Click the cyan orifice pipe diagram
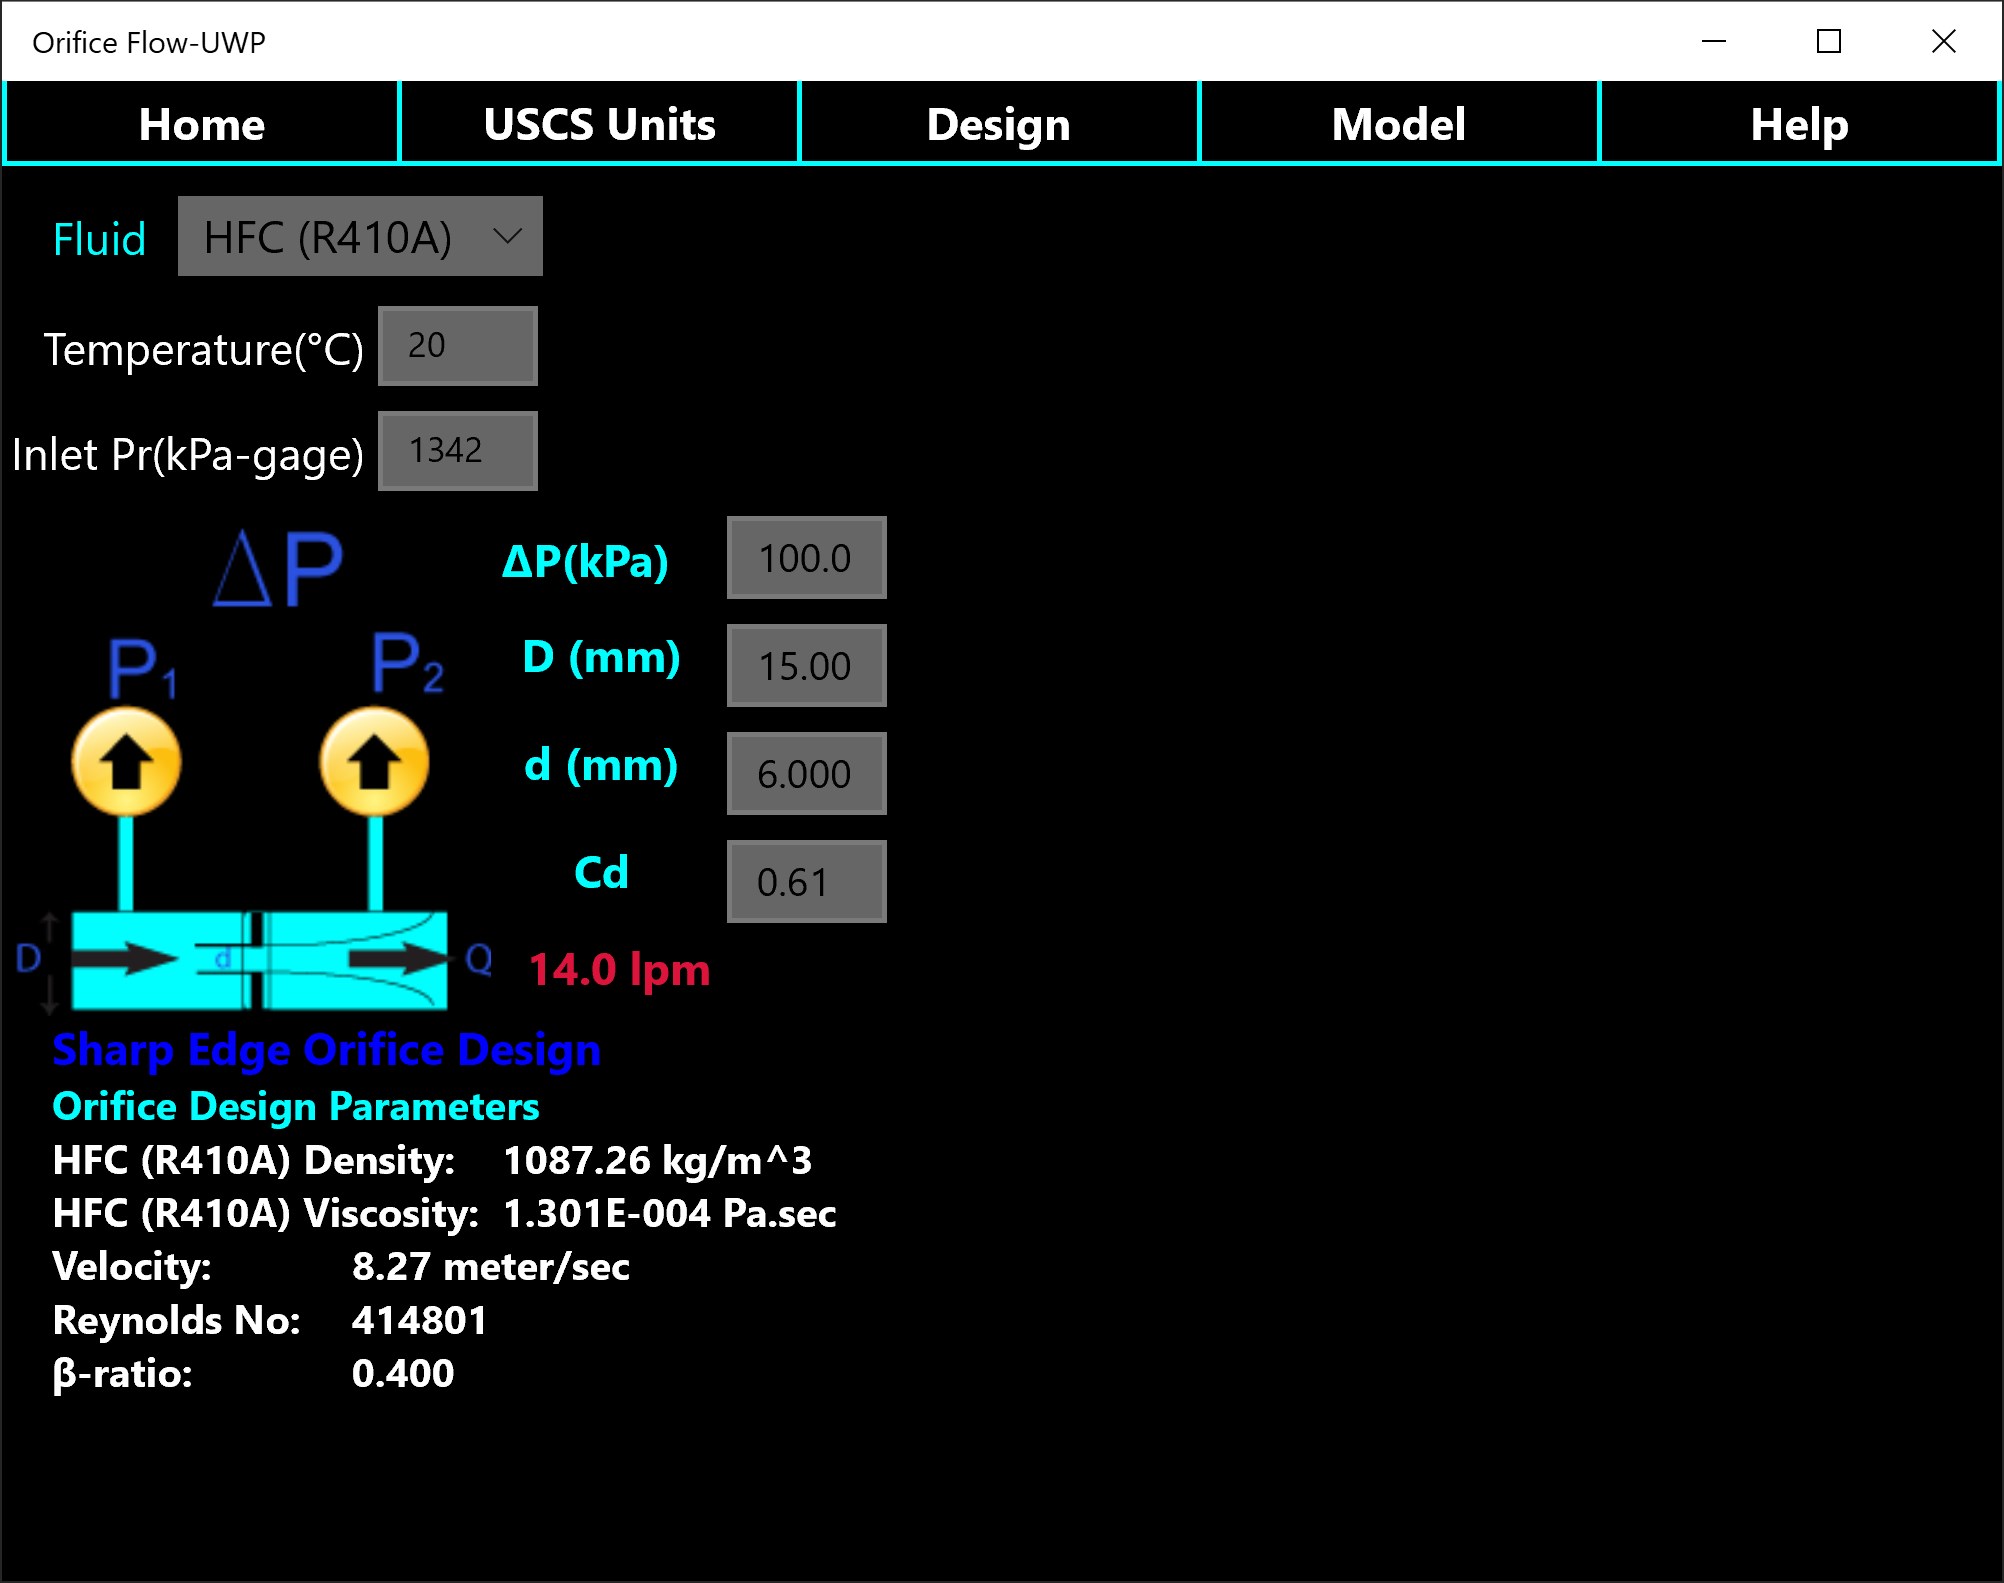The image size is (2004, 1583). click(x=259, y=960)
